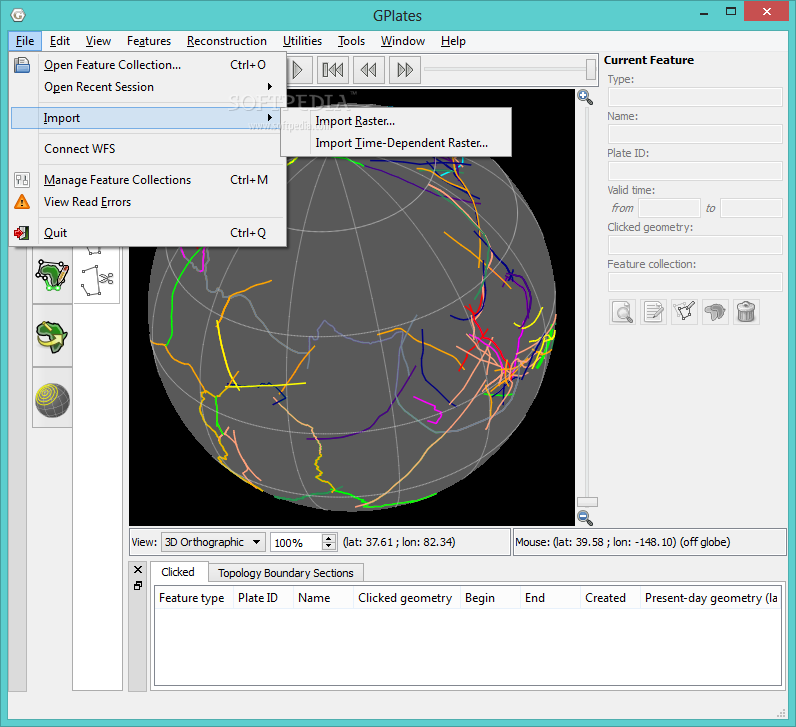Click the Open Feature Collection folder icon
This screenshot has width=796, height=727.
click(x=22, y=65)
